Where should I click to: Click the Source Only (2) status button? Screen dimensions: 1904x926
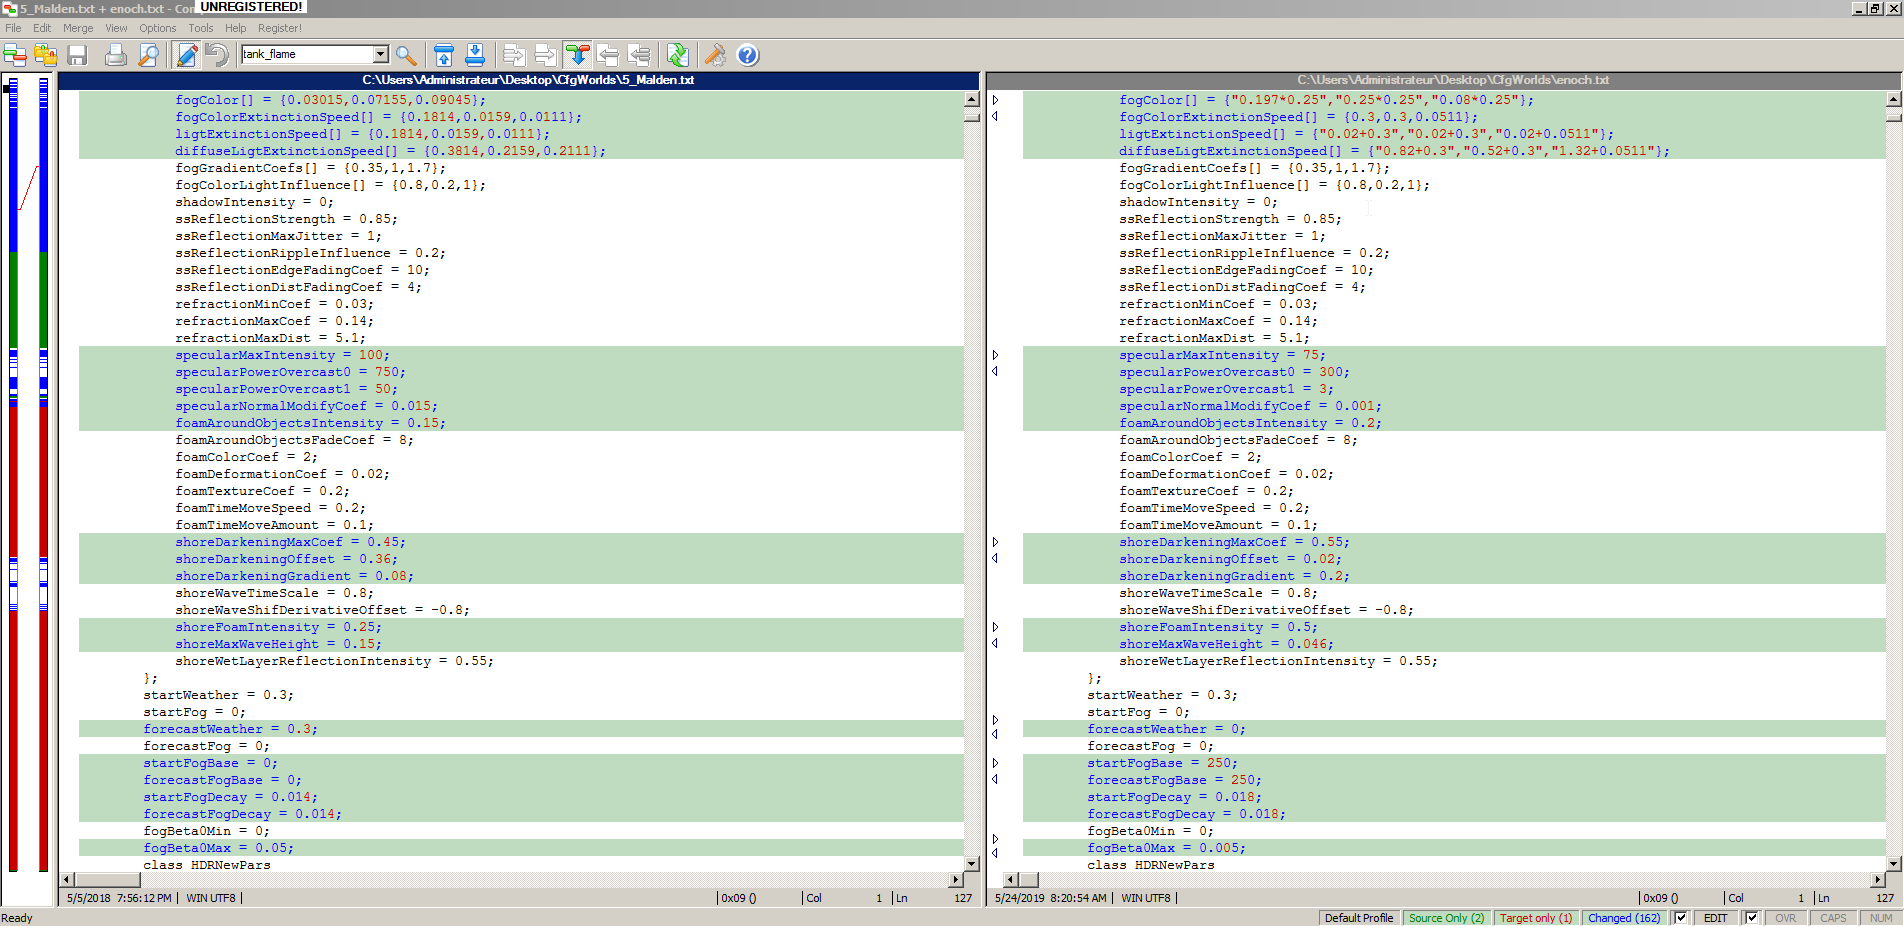[1446, 918]
